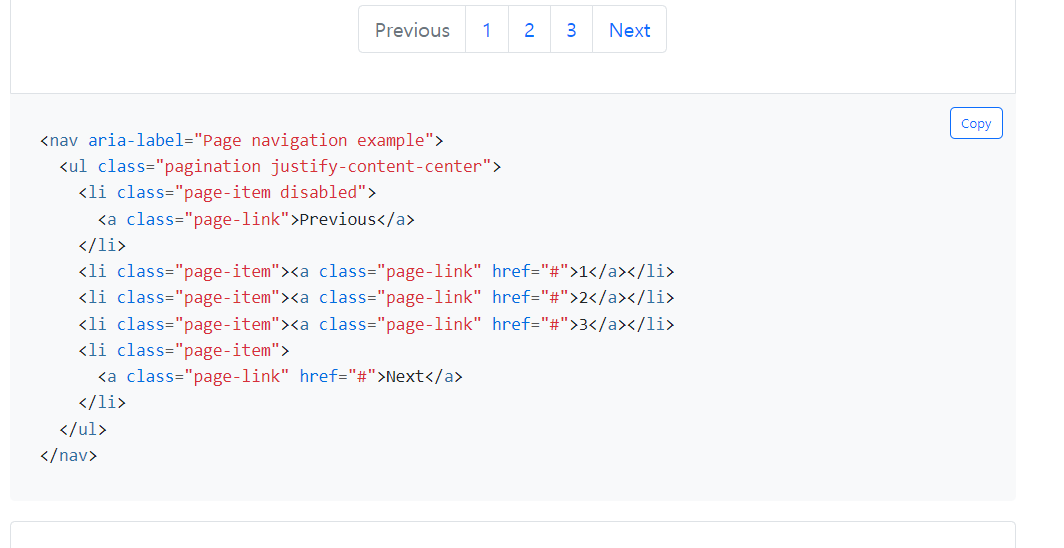The height and width of the screenshot is (548, 1064).
Task: Click the closing </nav> tag
Action: 69,455
